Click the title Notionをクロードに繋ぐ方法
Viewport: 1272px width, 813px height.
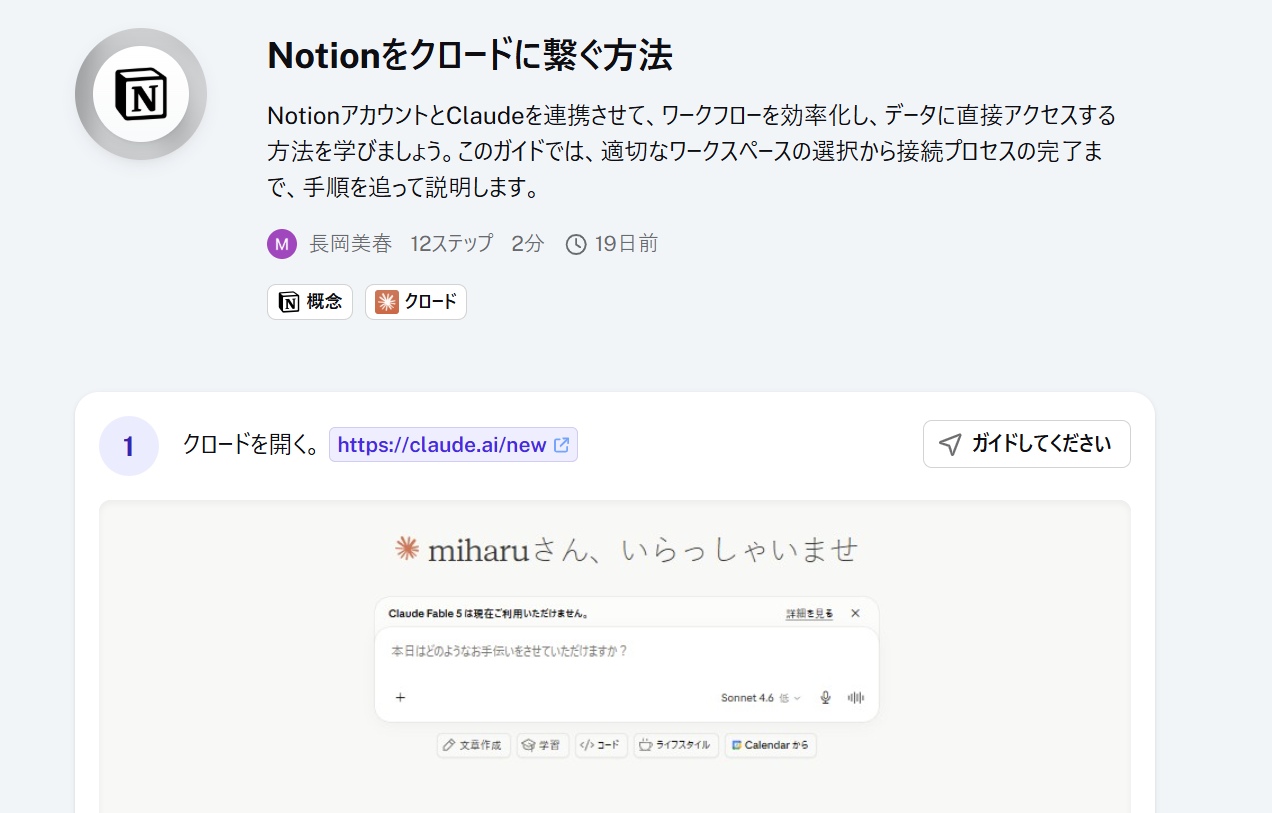point(470,56)
